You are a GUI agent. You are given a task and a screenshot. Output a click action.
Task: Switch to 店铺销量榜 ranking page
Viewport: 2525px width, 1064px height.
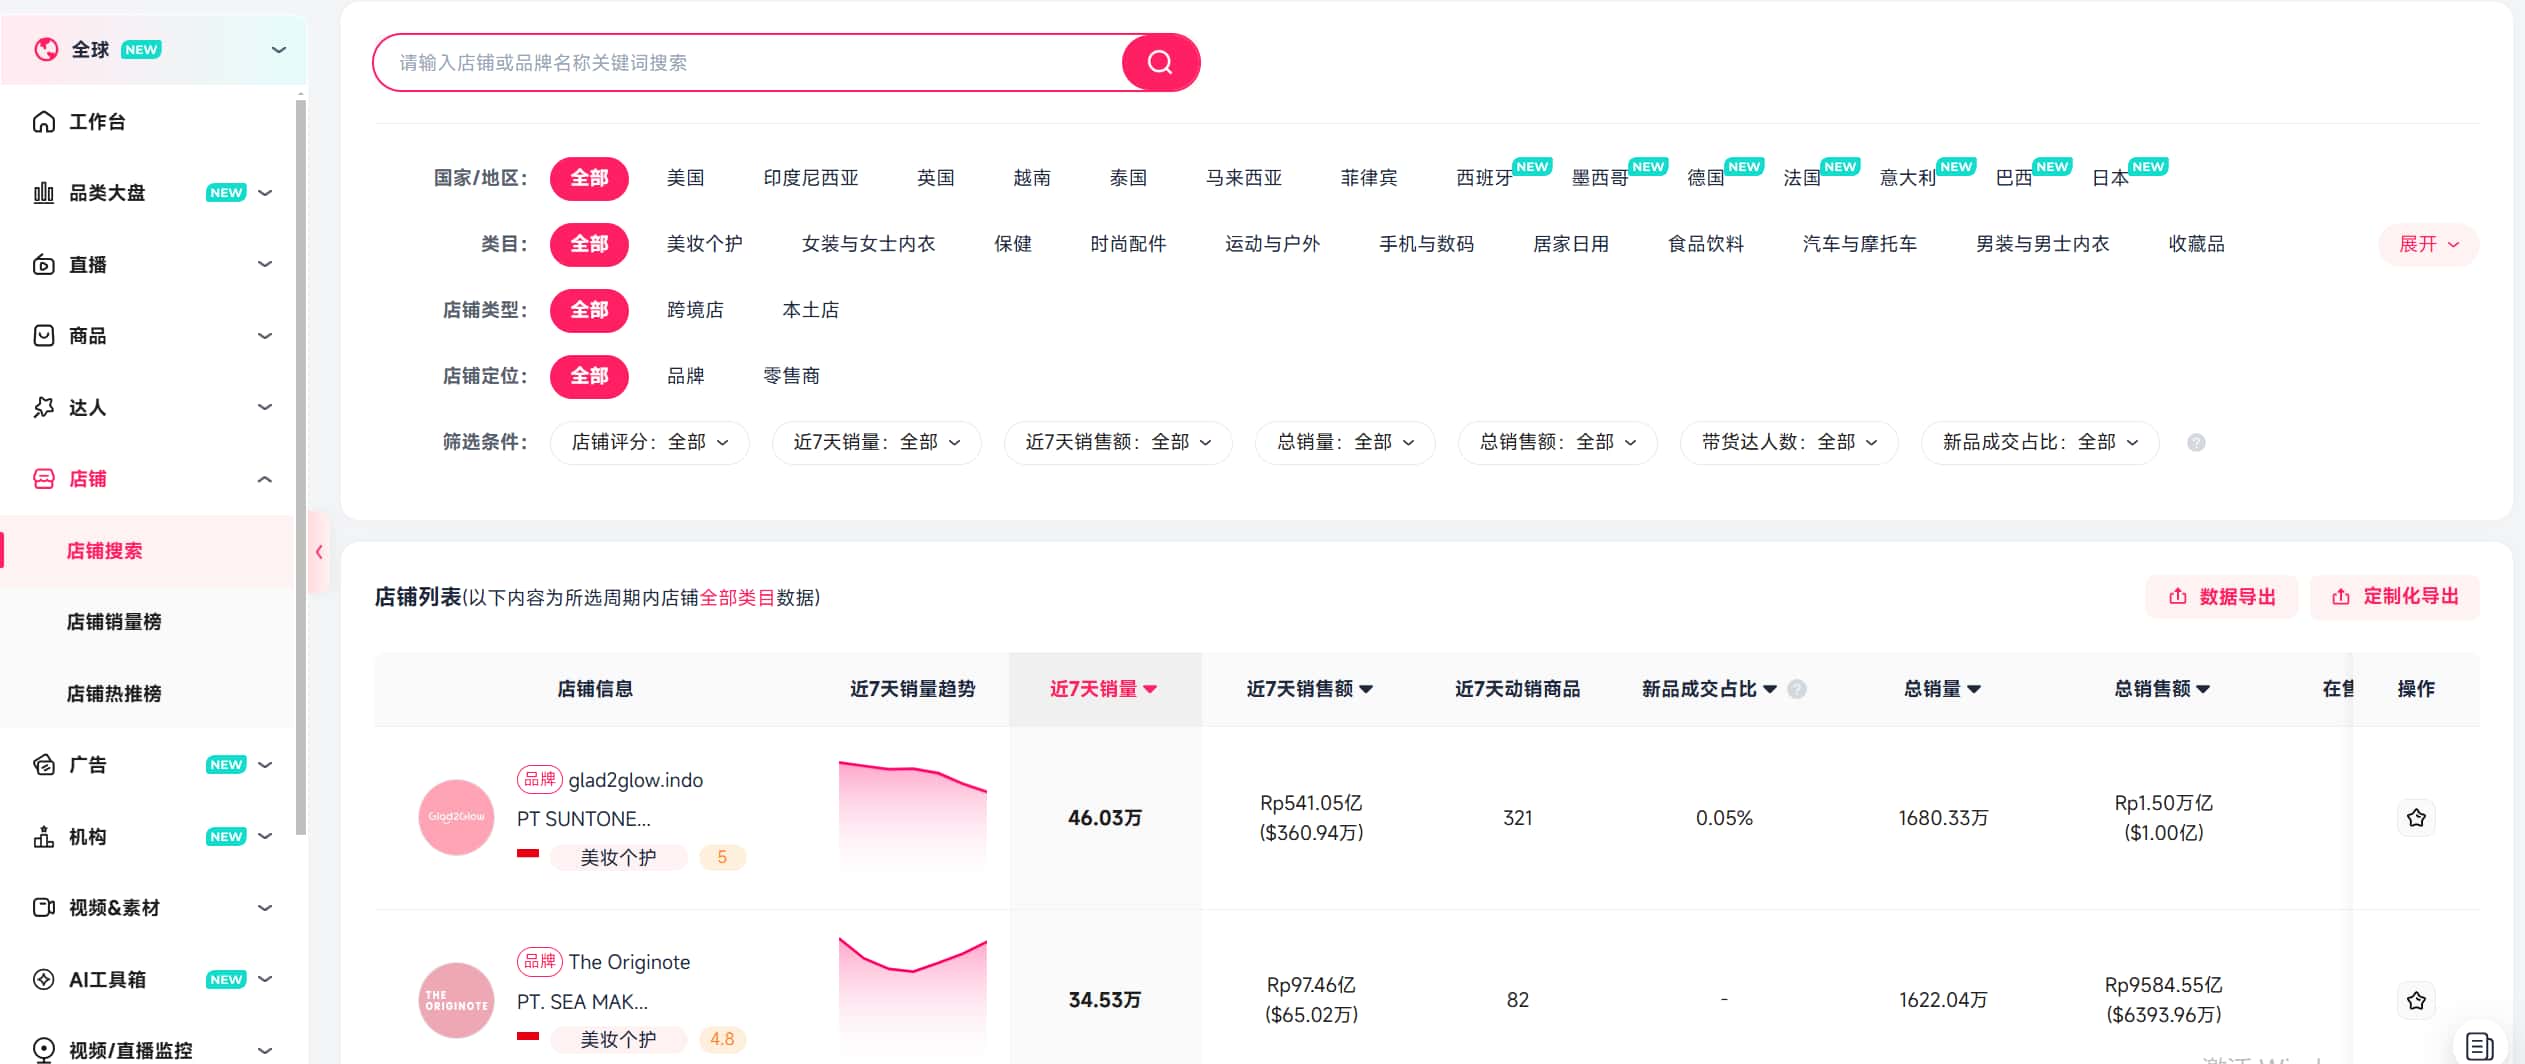coord(114,621)
